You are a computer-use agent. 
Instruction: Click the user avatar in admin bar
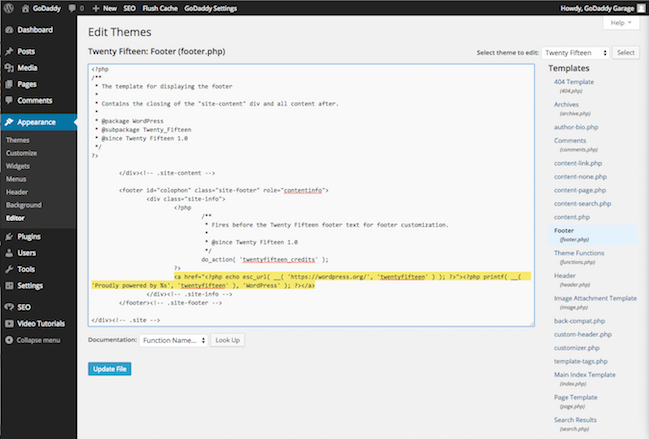pyautogui.click(x=641, y=8)
